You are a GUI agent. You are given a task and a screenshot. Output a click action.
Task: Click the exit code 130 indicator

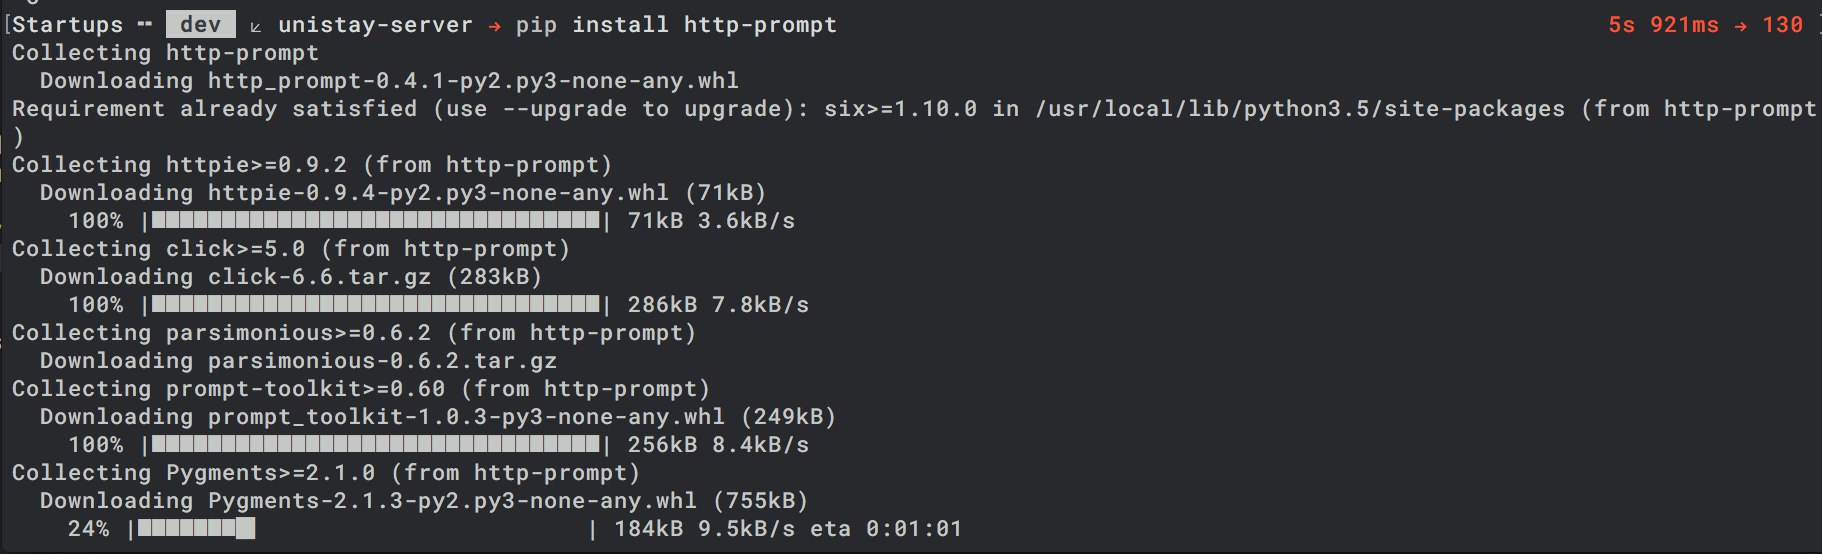(x=1783, y=25)
